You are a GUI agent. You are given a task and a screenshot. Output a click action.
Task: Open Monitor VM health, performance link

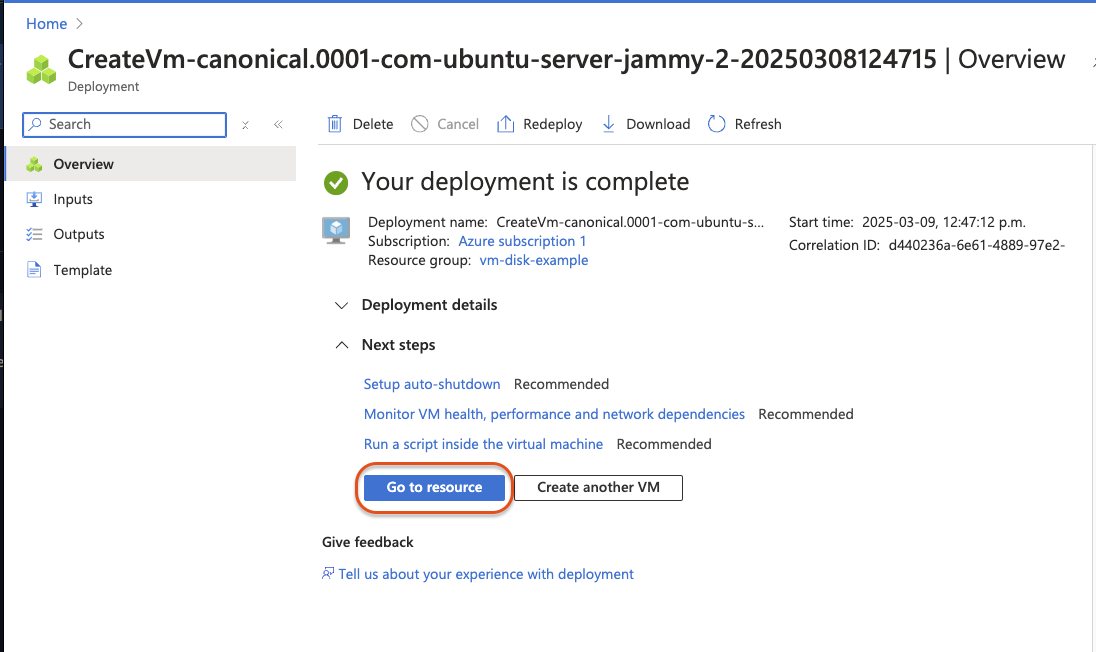554,414
